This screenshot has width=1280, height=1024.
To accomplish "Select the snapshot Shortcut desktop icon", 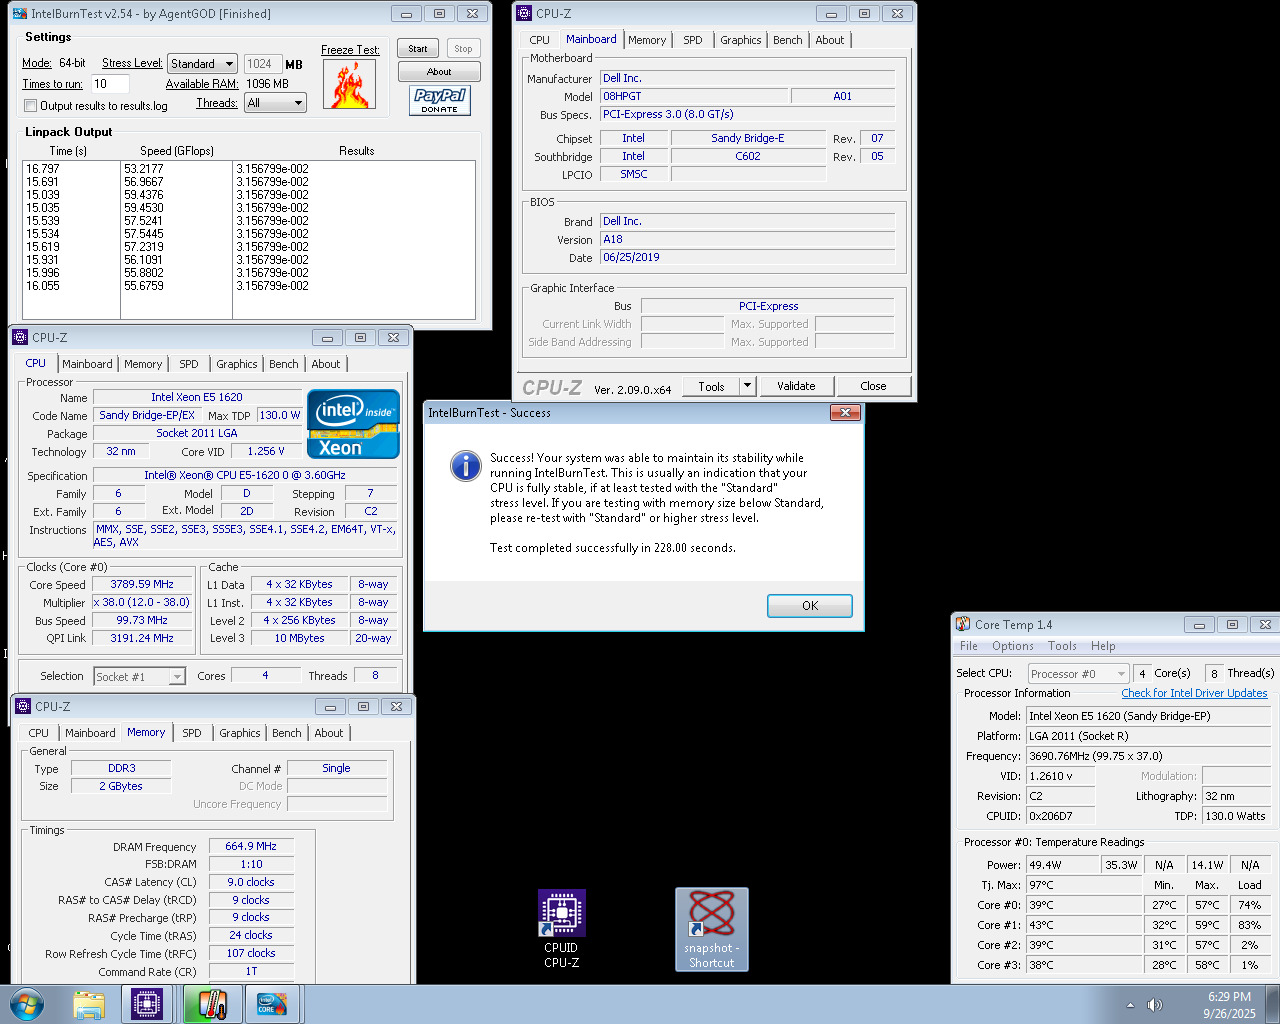I will [x=712, y=929].
